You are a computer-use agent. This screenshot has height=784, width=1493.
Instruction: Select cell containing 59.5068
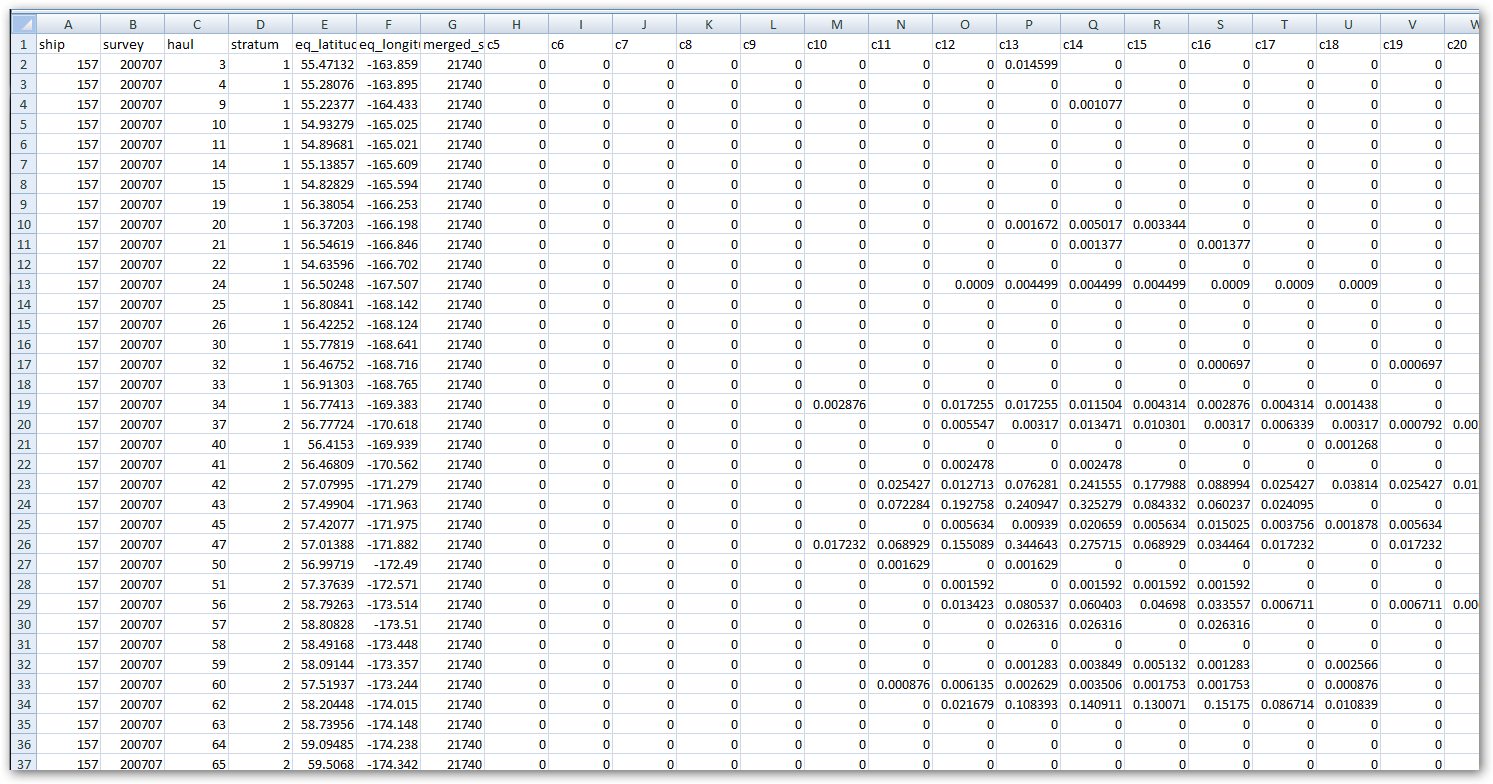point(324,764)
